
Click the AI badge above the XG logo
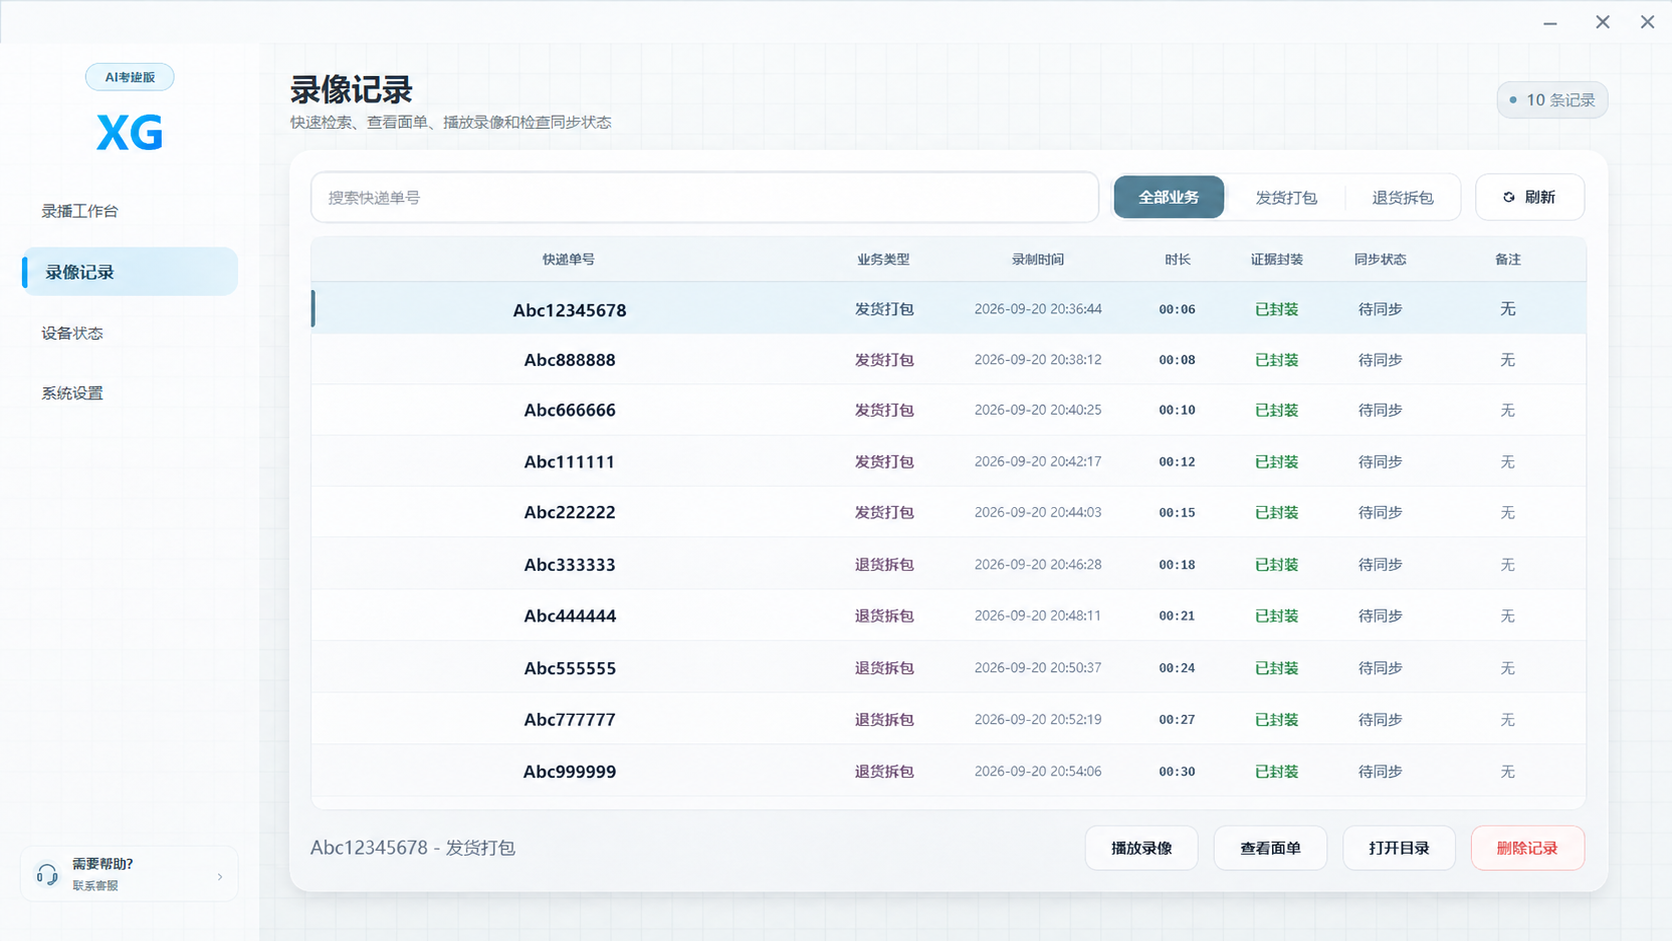[x=130, y=77]
